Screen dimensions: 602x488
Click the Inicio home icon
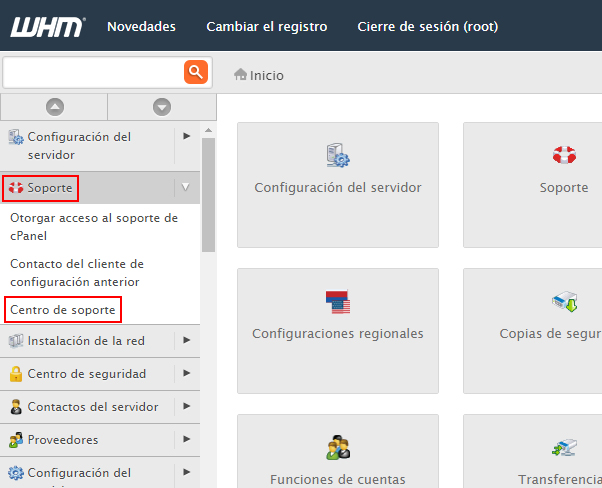pos(240,74)
